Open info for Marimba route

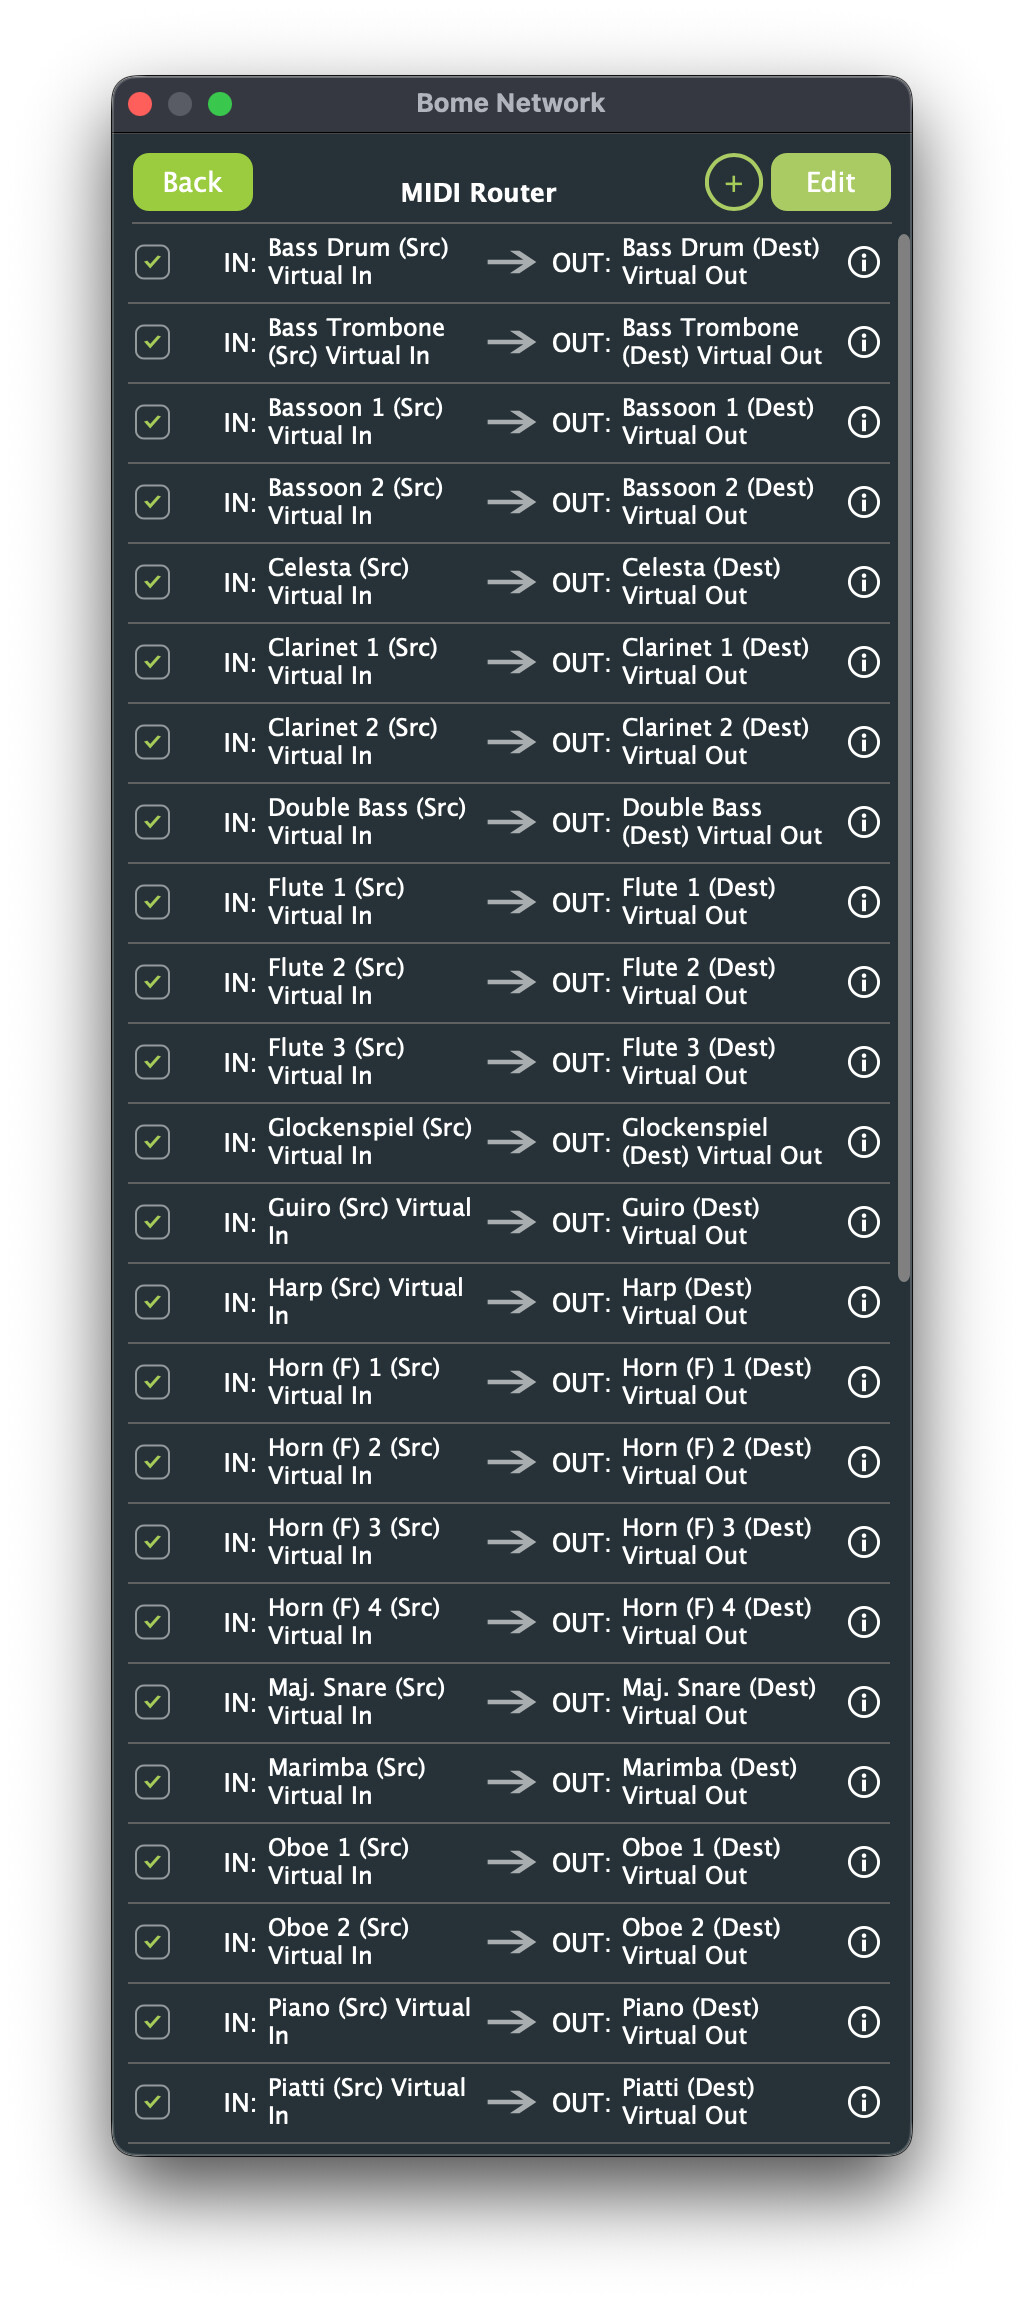tap(863, 1782)
